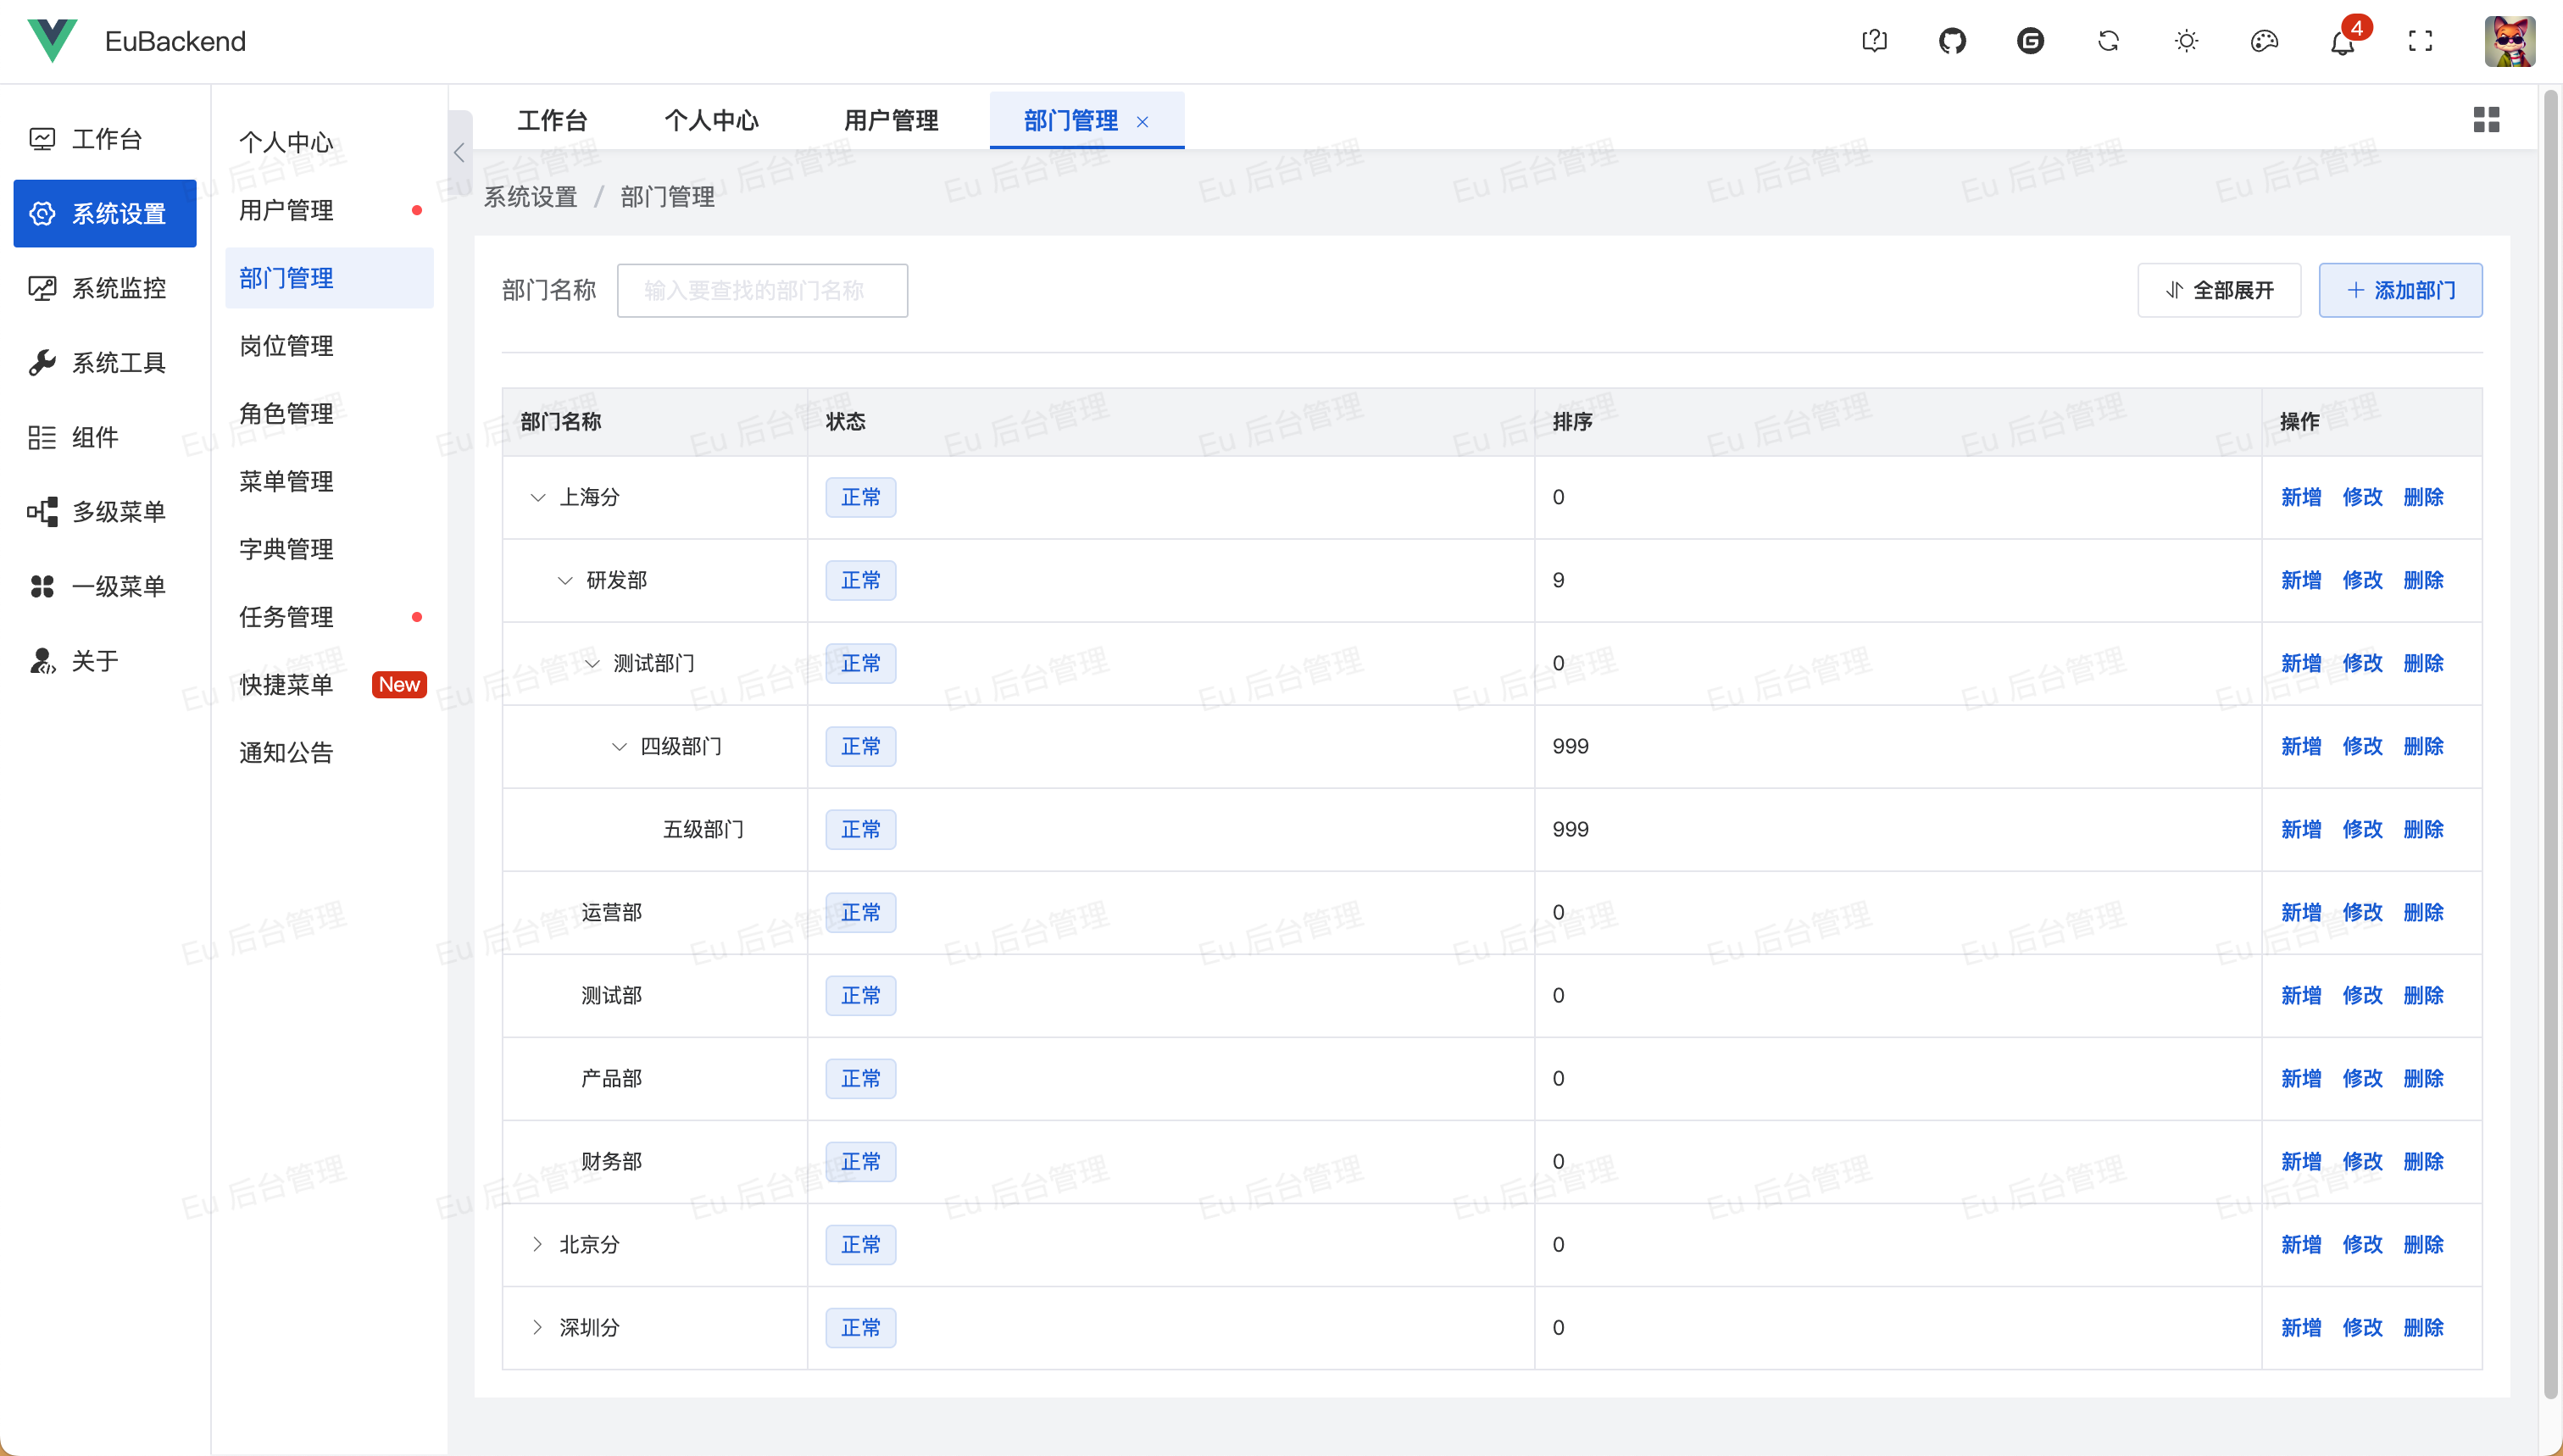
Task: Switch to the 工作台 tab
Action: pos(552,120)
